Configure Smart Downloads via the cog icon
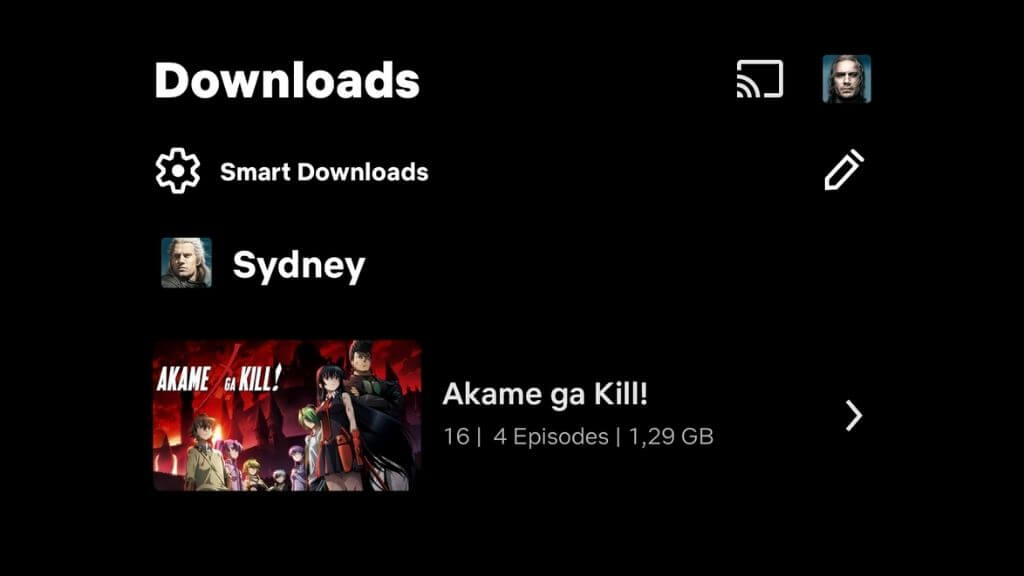The height and width of the screenshot is (576, 1024). pos(178,171)
